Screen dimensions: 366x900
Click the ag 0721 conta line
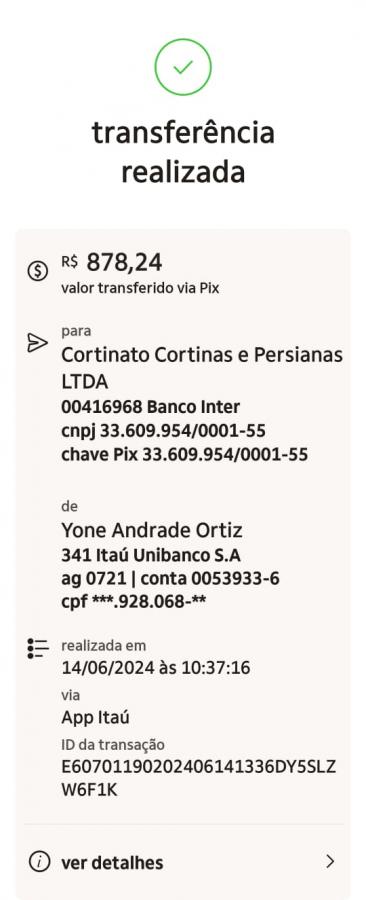[170, 579]
